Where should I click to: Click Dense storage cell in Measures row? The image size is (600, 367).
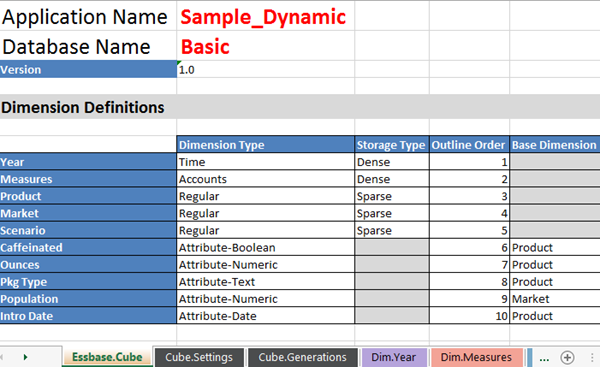tap(392, 179)
